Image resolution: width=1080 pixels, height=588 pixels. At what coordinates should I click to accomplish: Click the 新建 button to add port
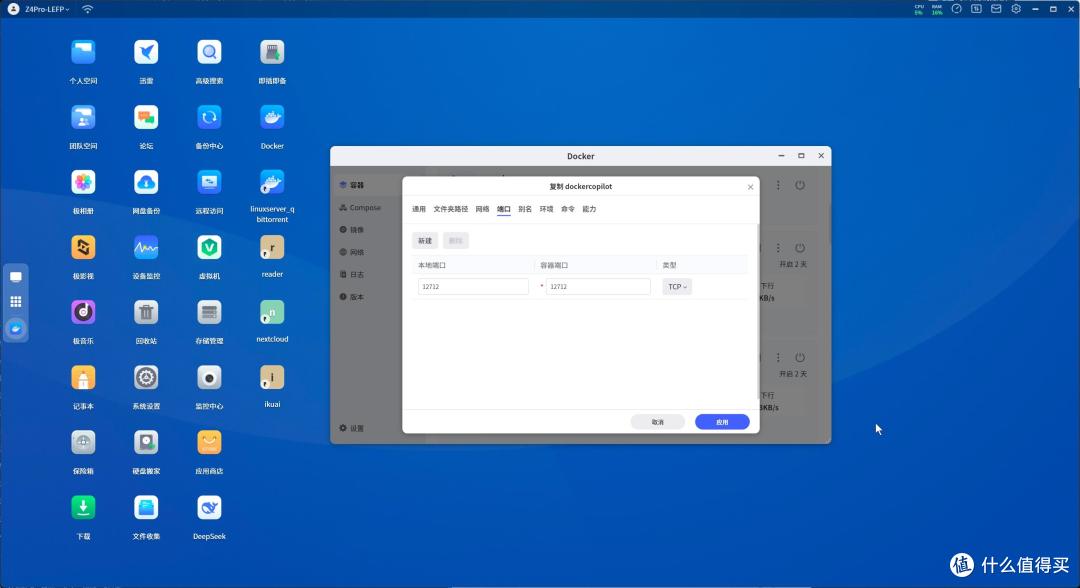click(425, 240)
